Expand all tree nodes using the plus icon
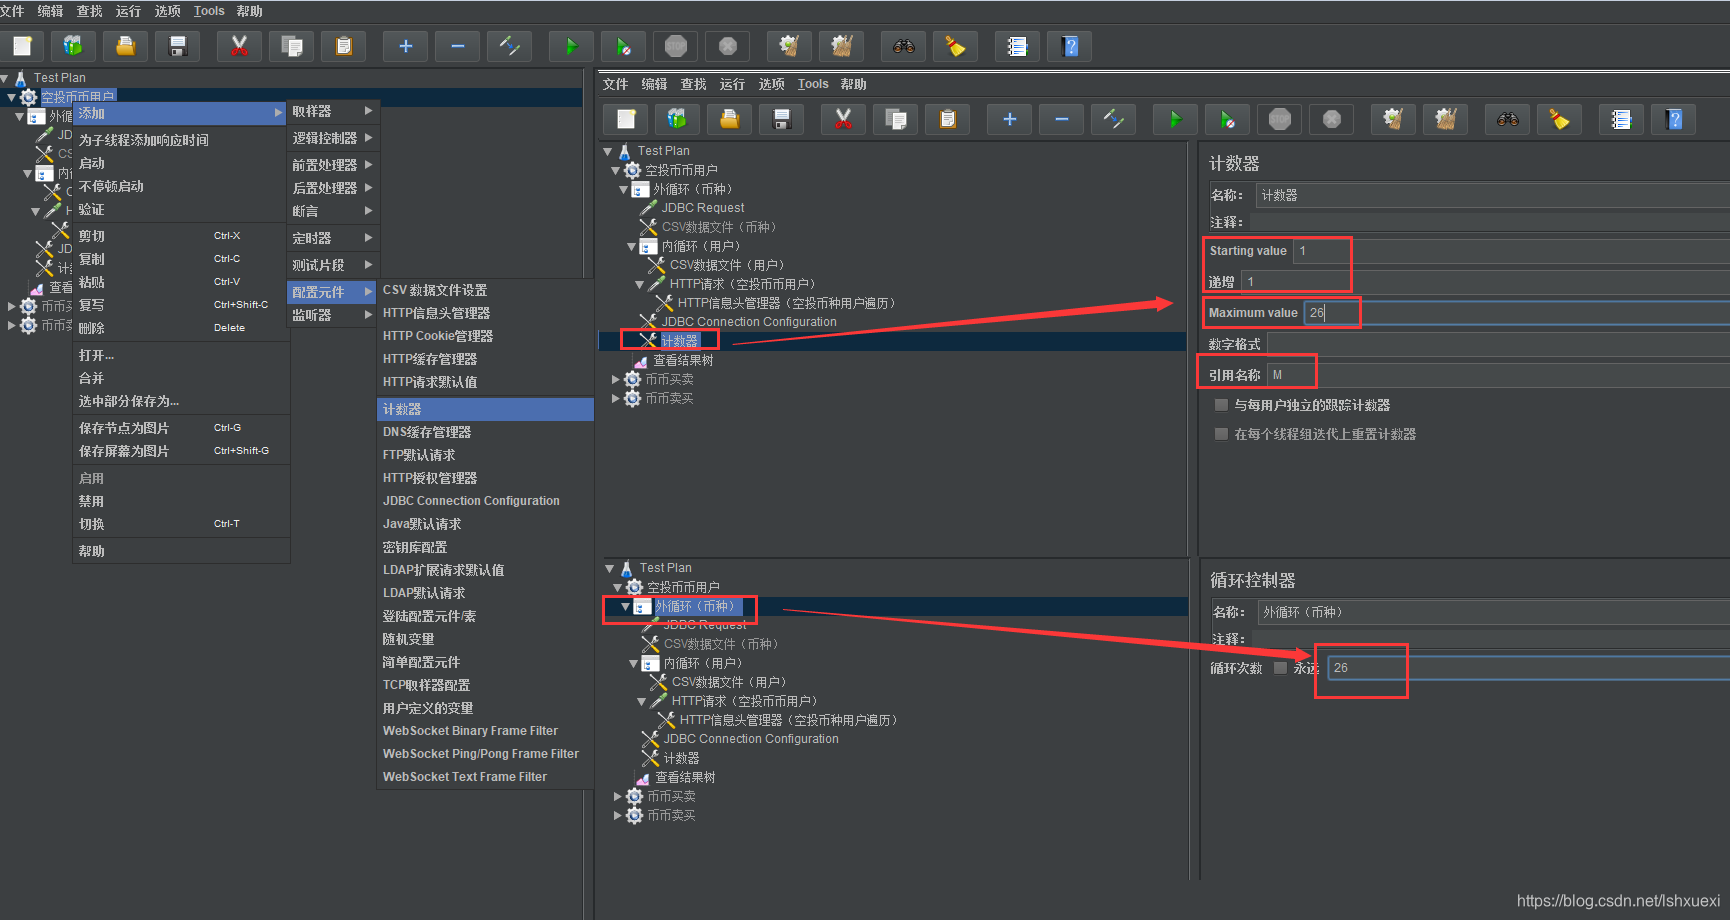 pyautogui.click(x=405, y=46)
